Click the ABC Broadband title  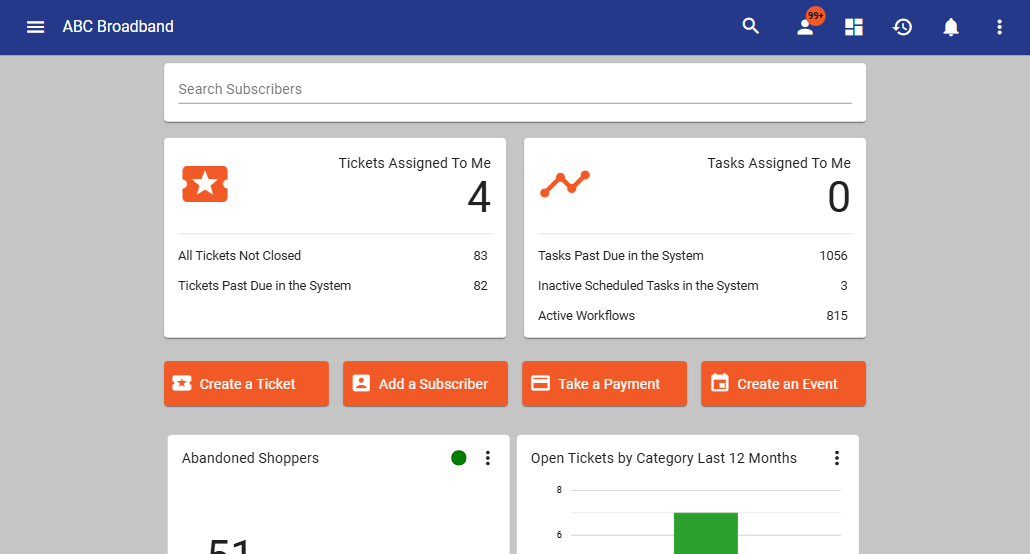118,26
